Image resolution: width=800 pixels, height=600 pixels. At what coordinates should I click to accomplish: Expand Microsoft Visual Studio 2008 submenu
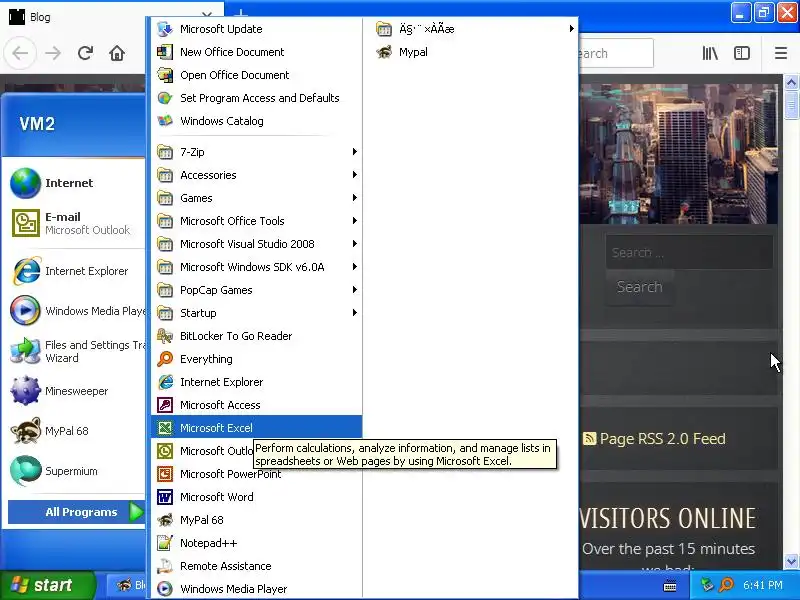click(x=256, y=243)
